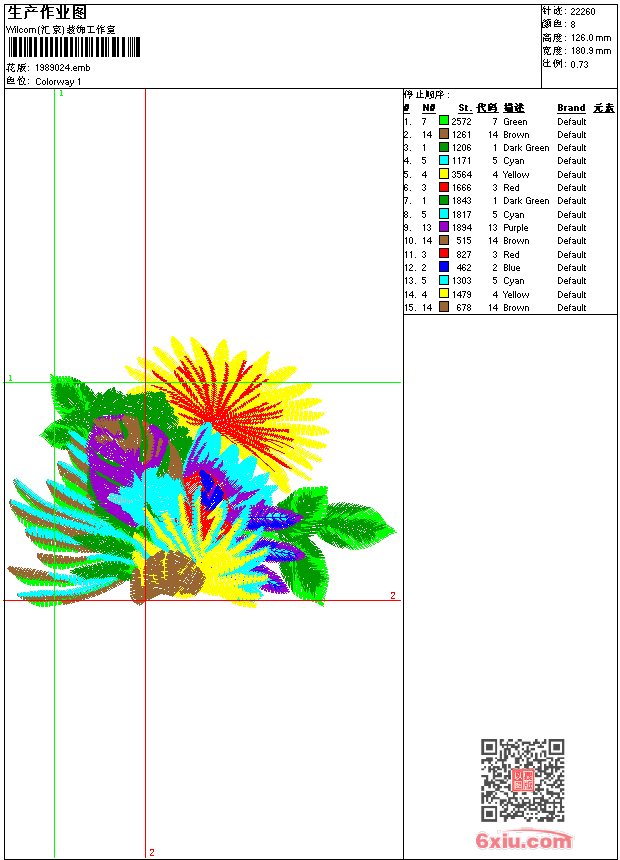The image size is (620, 860).
Task: Click the 'Purple' color description
Action: tap(516, 228)
